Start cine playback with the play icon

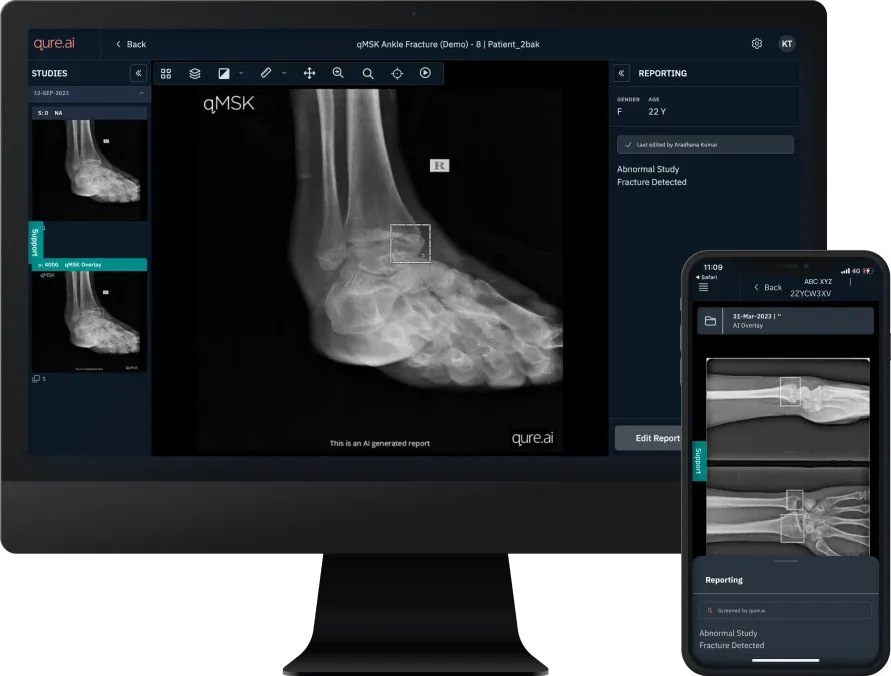pos(425,73)
